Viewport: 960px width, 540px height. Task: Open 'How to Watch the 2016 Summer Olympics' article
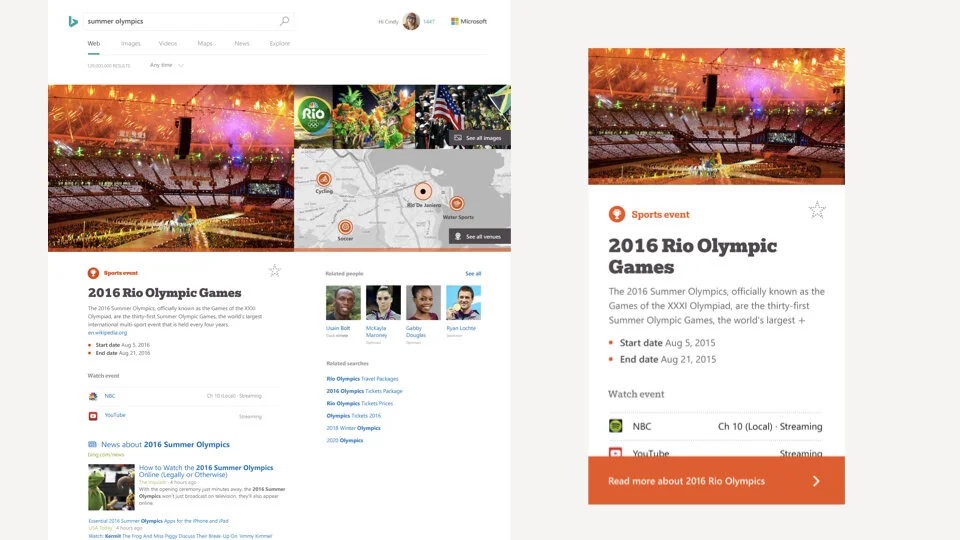click(x=206, y=471)
